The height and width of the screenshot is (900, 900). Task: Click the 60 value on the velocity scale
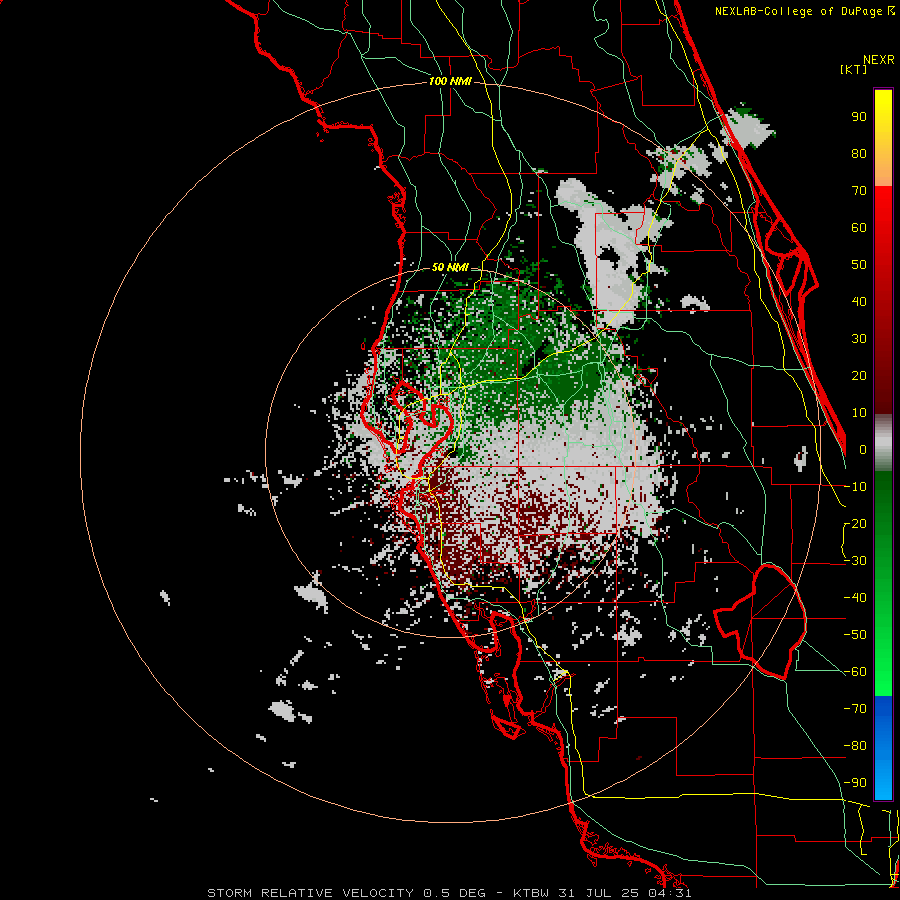click(x=859, y=227)
